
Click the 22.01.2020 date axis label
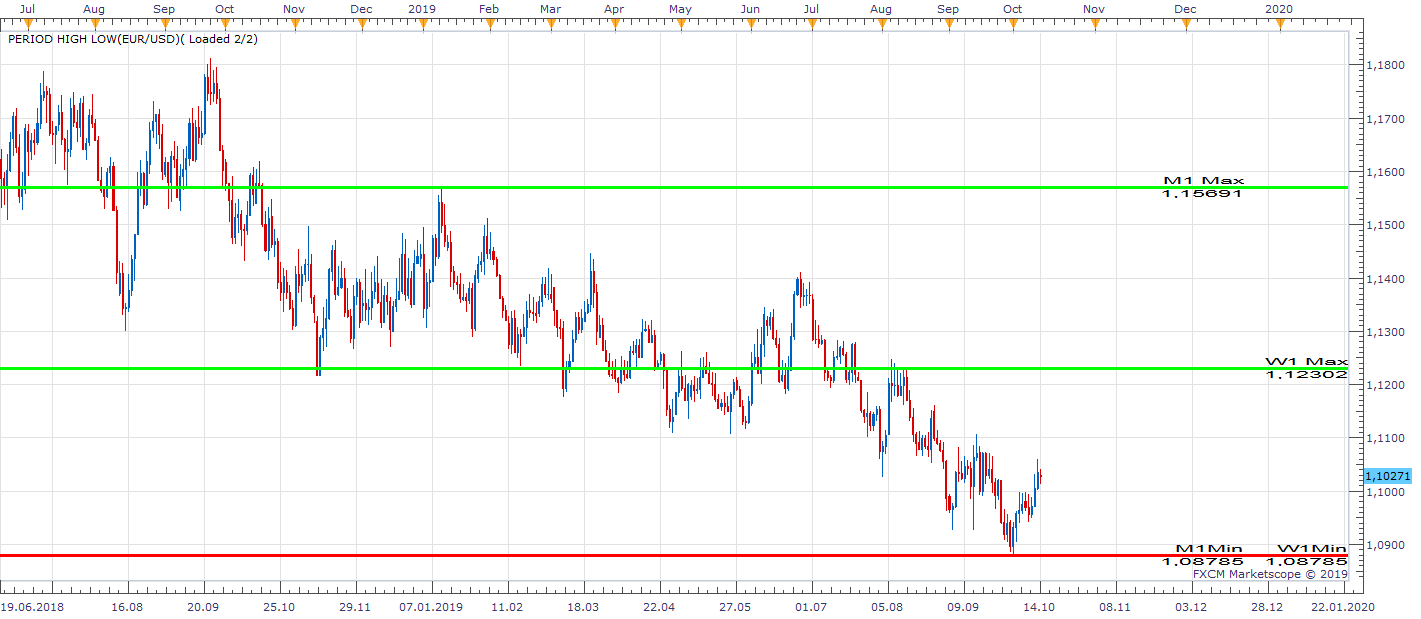(x=1343, y=607)
